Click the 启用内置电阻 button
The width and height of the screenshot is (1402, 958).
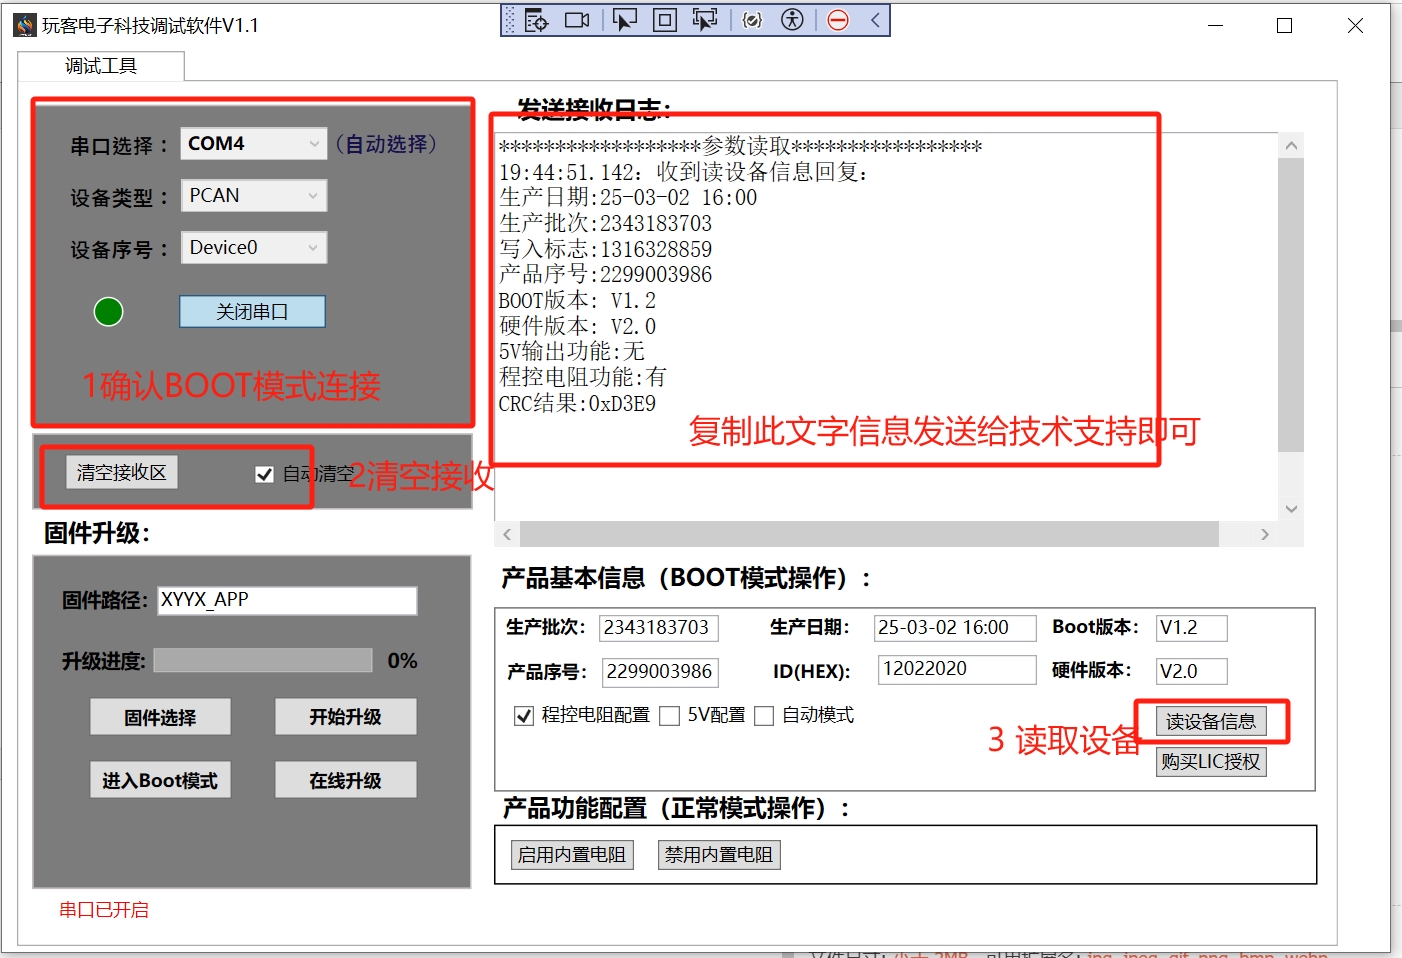pyautogui.click(x=572, y=855)
